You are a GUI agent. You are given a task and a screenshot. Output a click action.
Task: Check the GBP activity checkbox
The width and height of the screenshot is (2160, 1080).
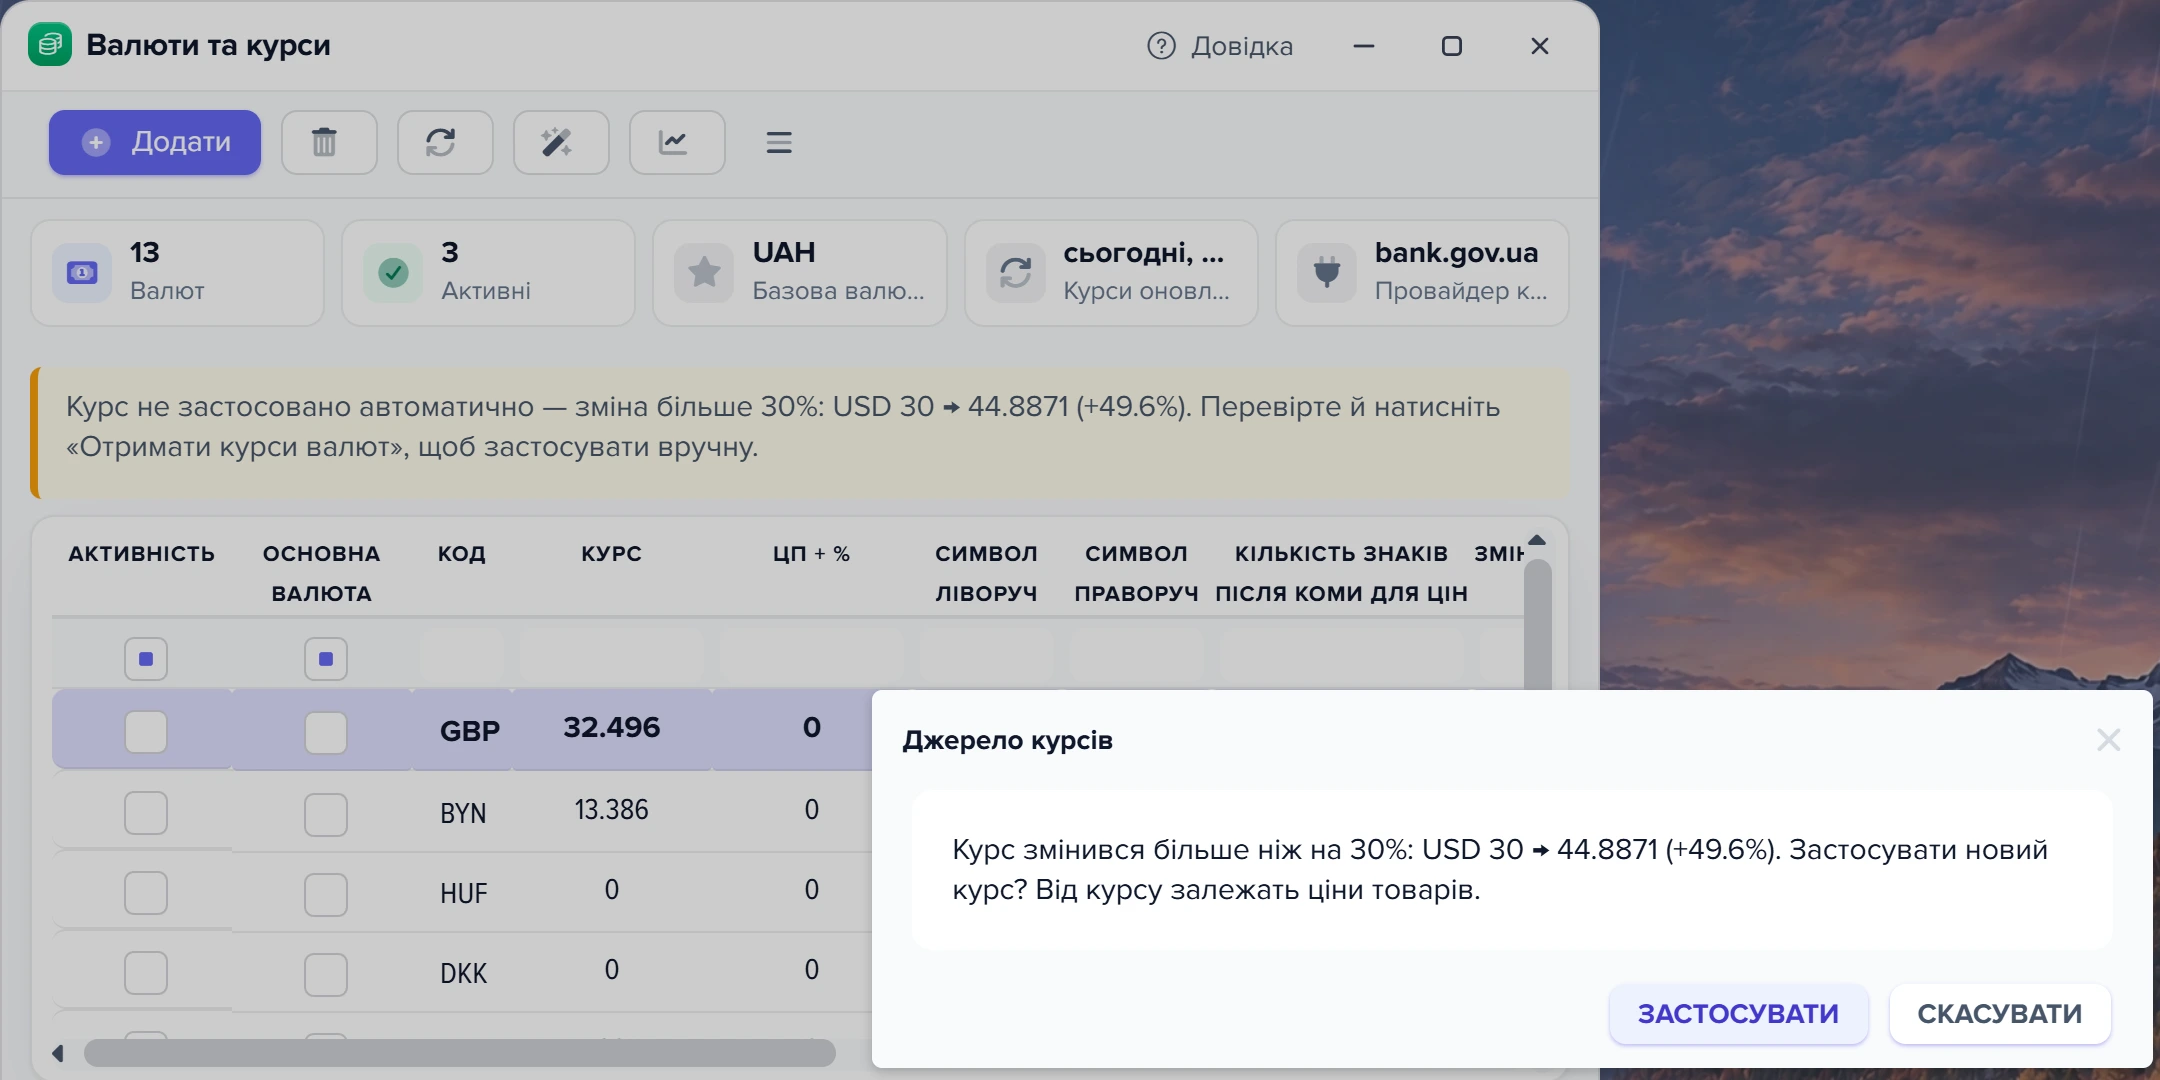(x=146, y=732)
